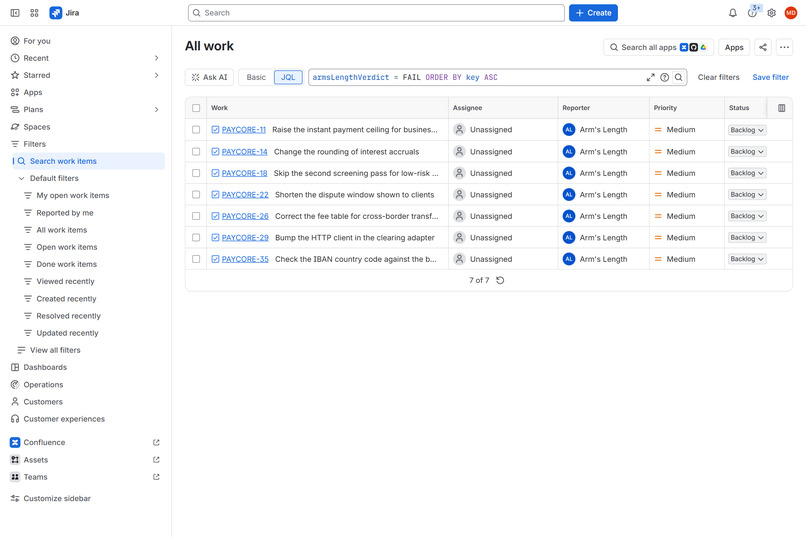Image resolution: width=806 pixels, height=537 pixels.
Task: Open the MD profile avatar
Action: (x=791, y=13)
